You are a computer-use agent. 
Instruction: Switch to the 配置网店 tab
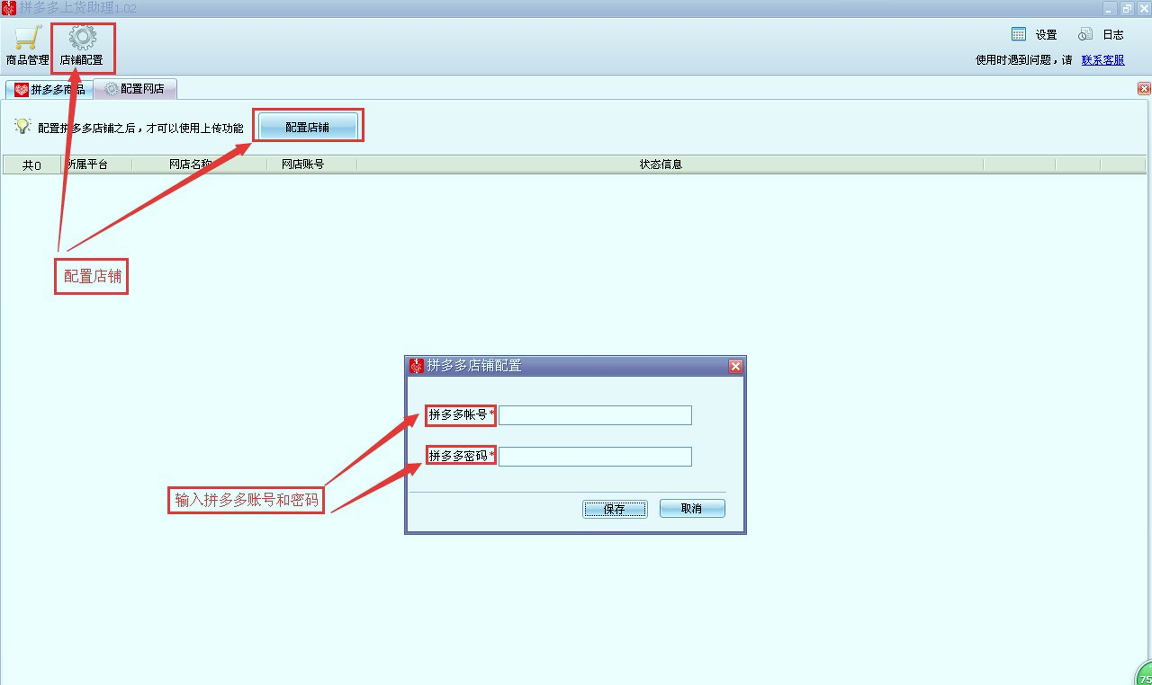coord(135,89)
